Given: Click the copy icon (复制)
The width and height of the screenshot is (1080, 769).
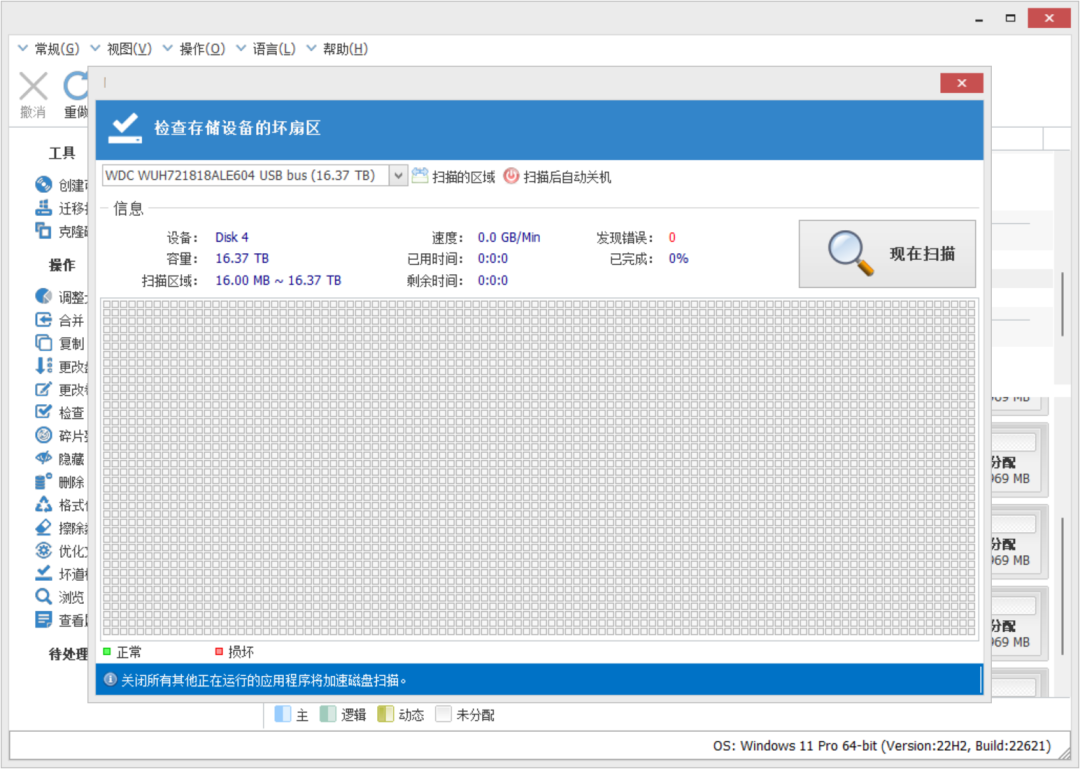Looking at the screenshot, I should point(43,342).
